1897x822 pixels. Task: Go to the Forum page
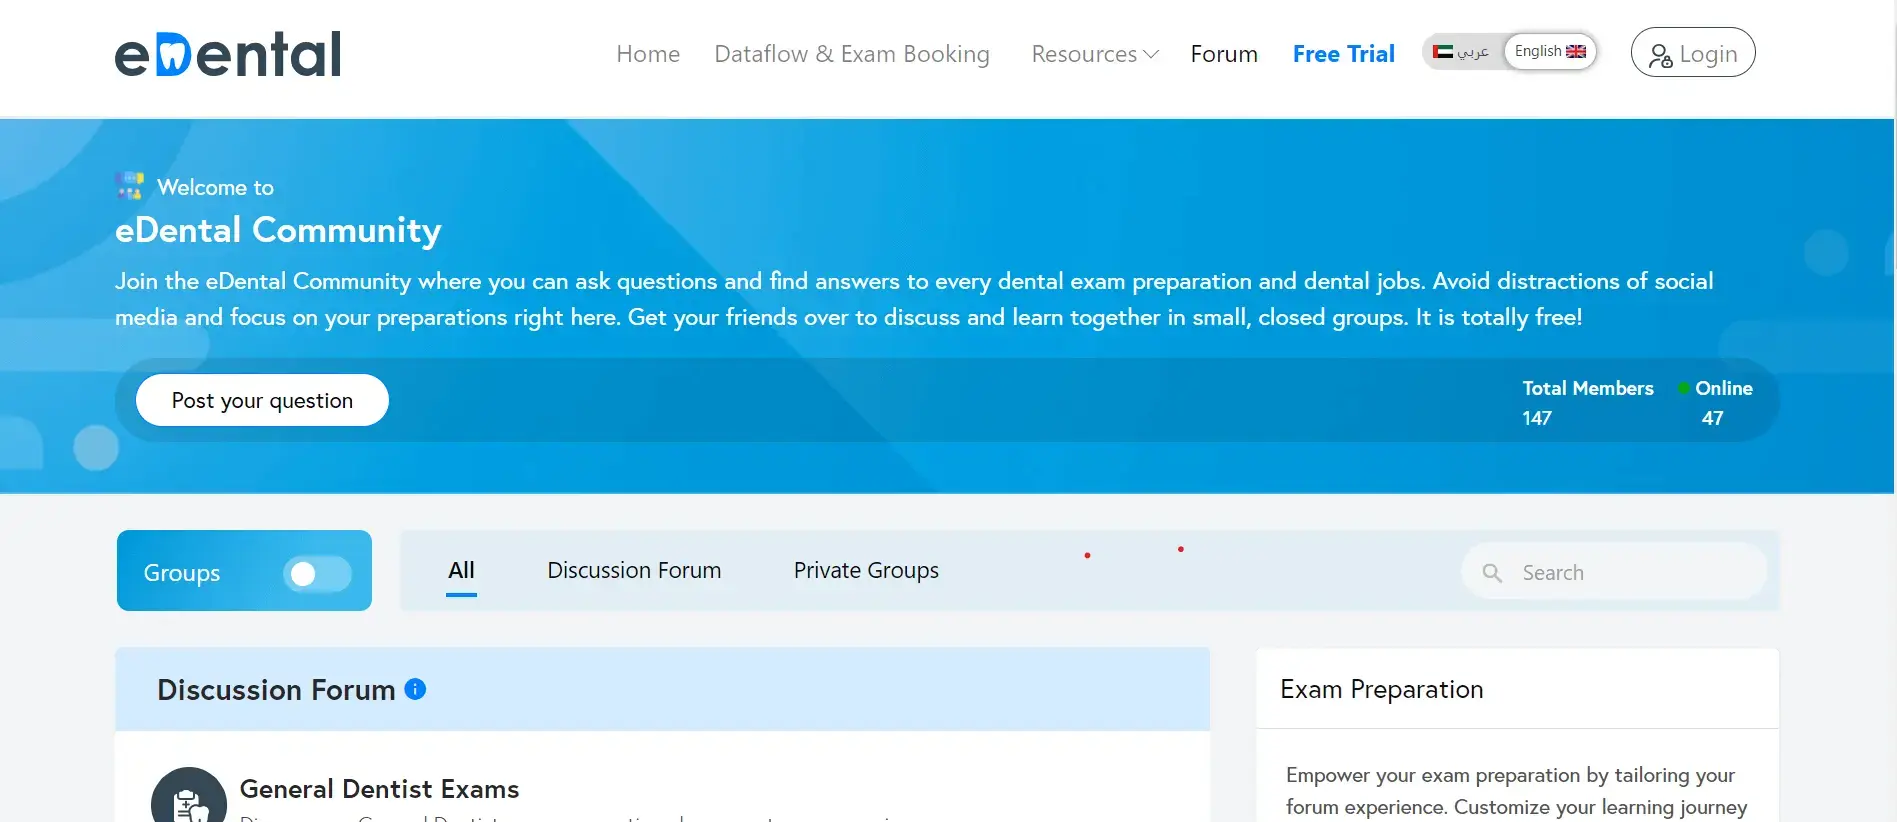coord(1224,54)
